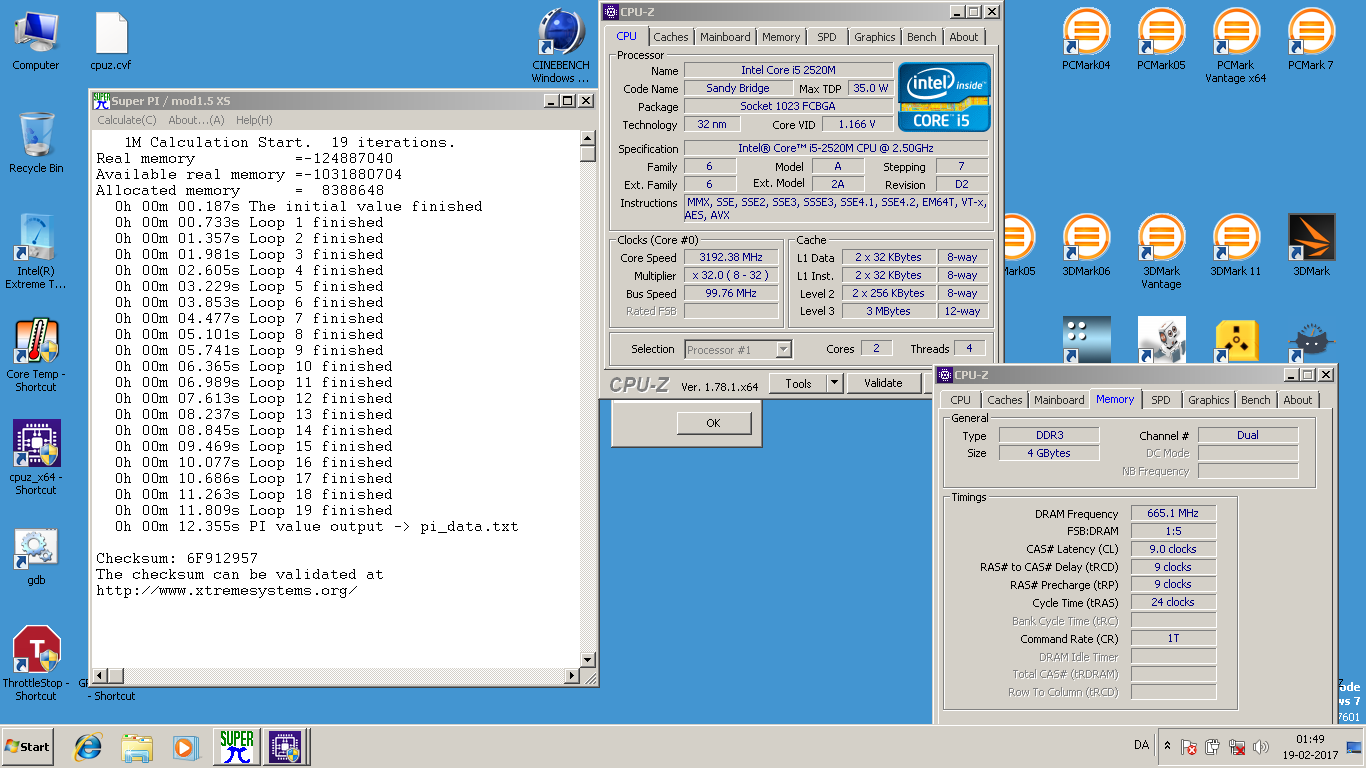The height and width of the screenshot is (768, 1366).
Task: Click Super PI horizontal scrollbar left arrow
Action: point(99,676)
